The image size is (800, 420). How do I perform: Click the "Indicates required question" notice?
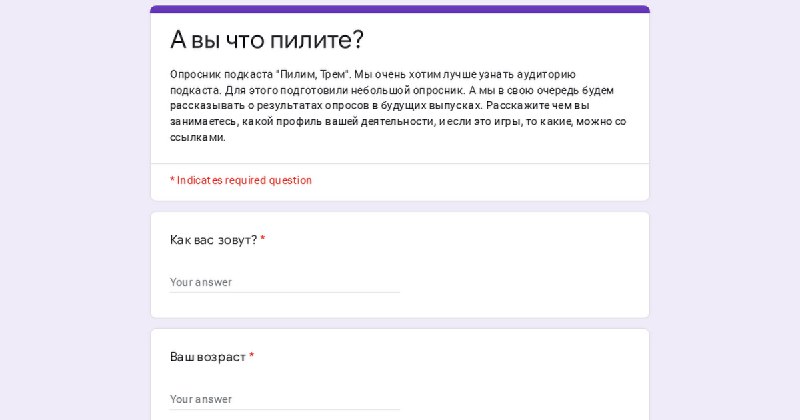(x=241, y=180)
